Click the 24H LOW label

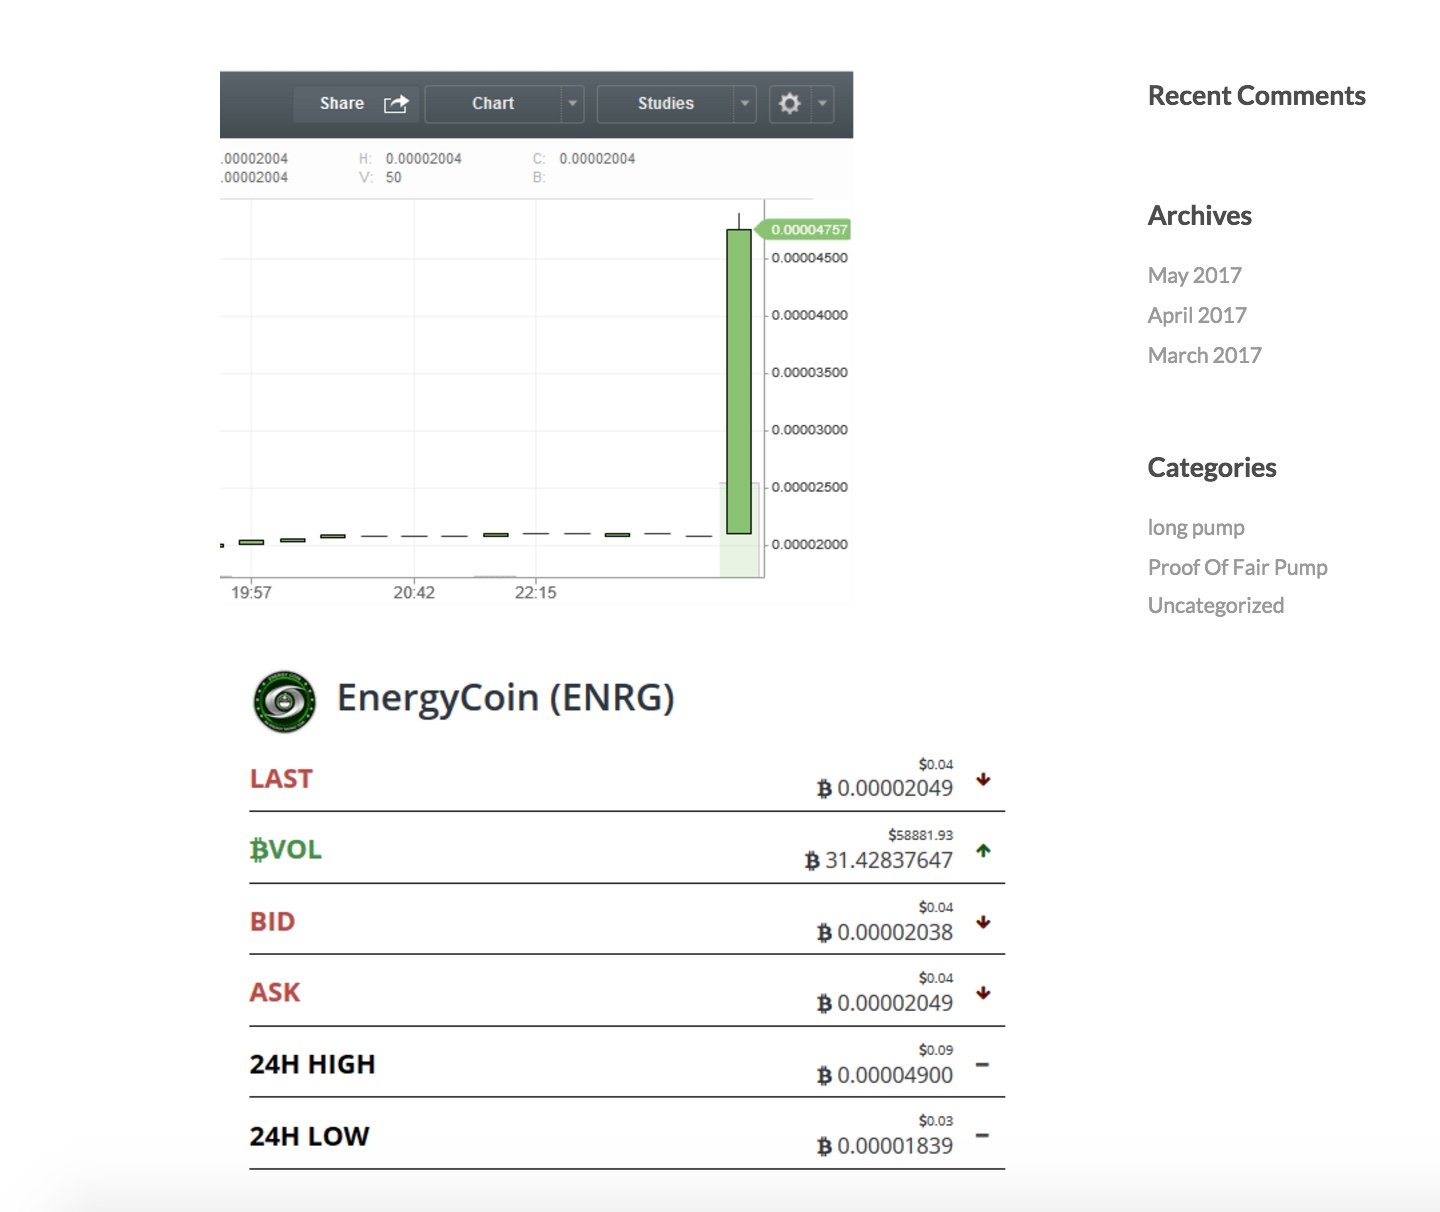pyautogui.click(x=309, y=1136)
